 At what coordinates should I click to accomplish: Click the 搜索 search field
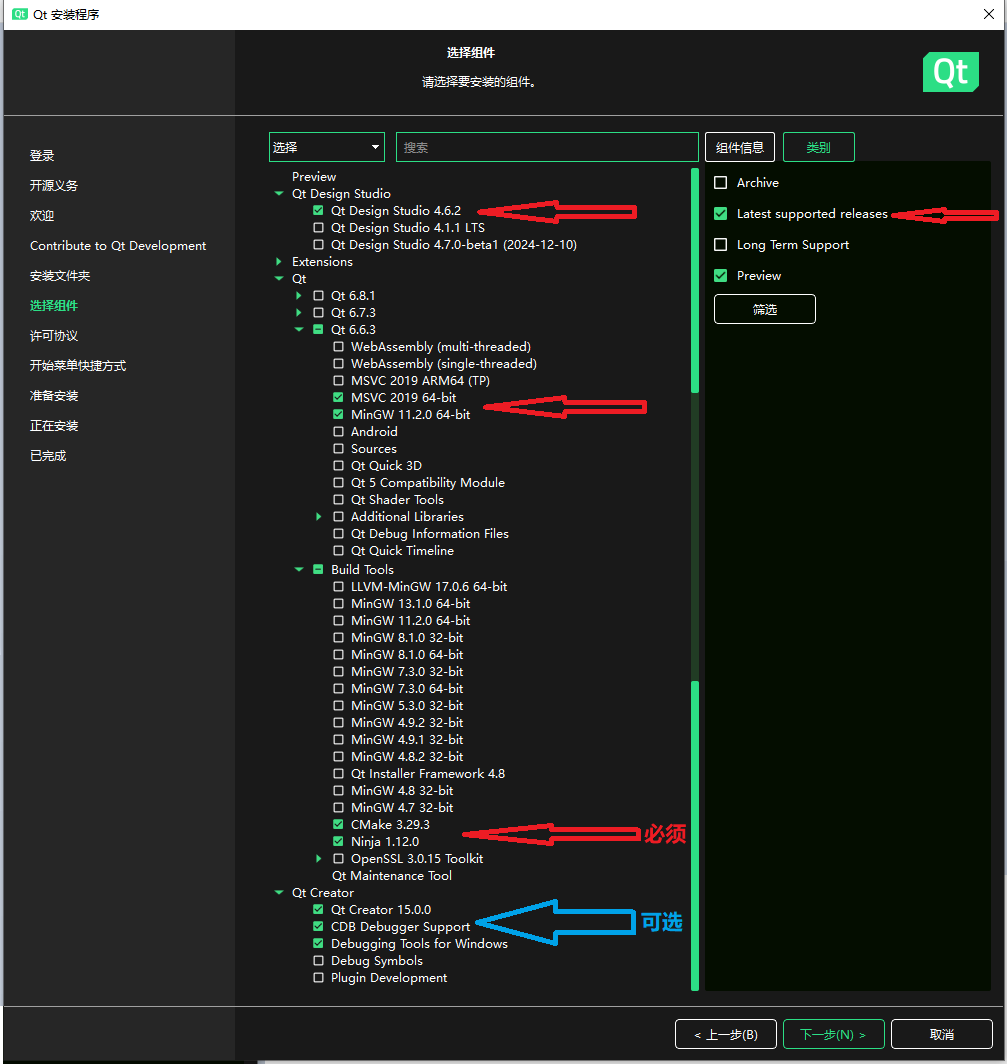click(x=547, y=147)
